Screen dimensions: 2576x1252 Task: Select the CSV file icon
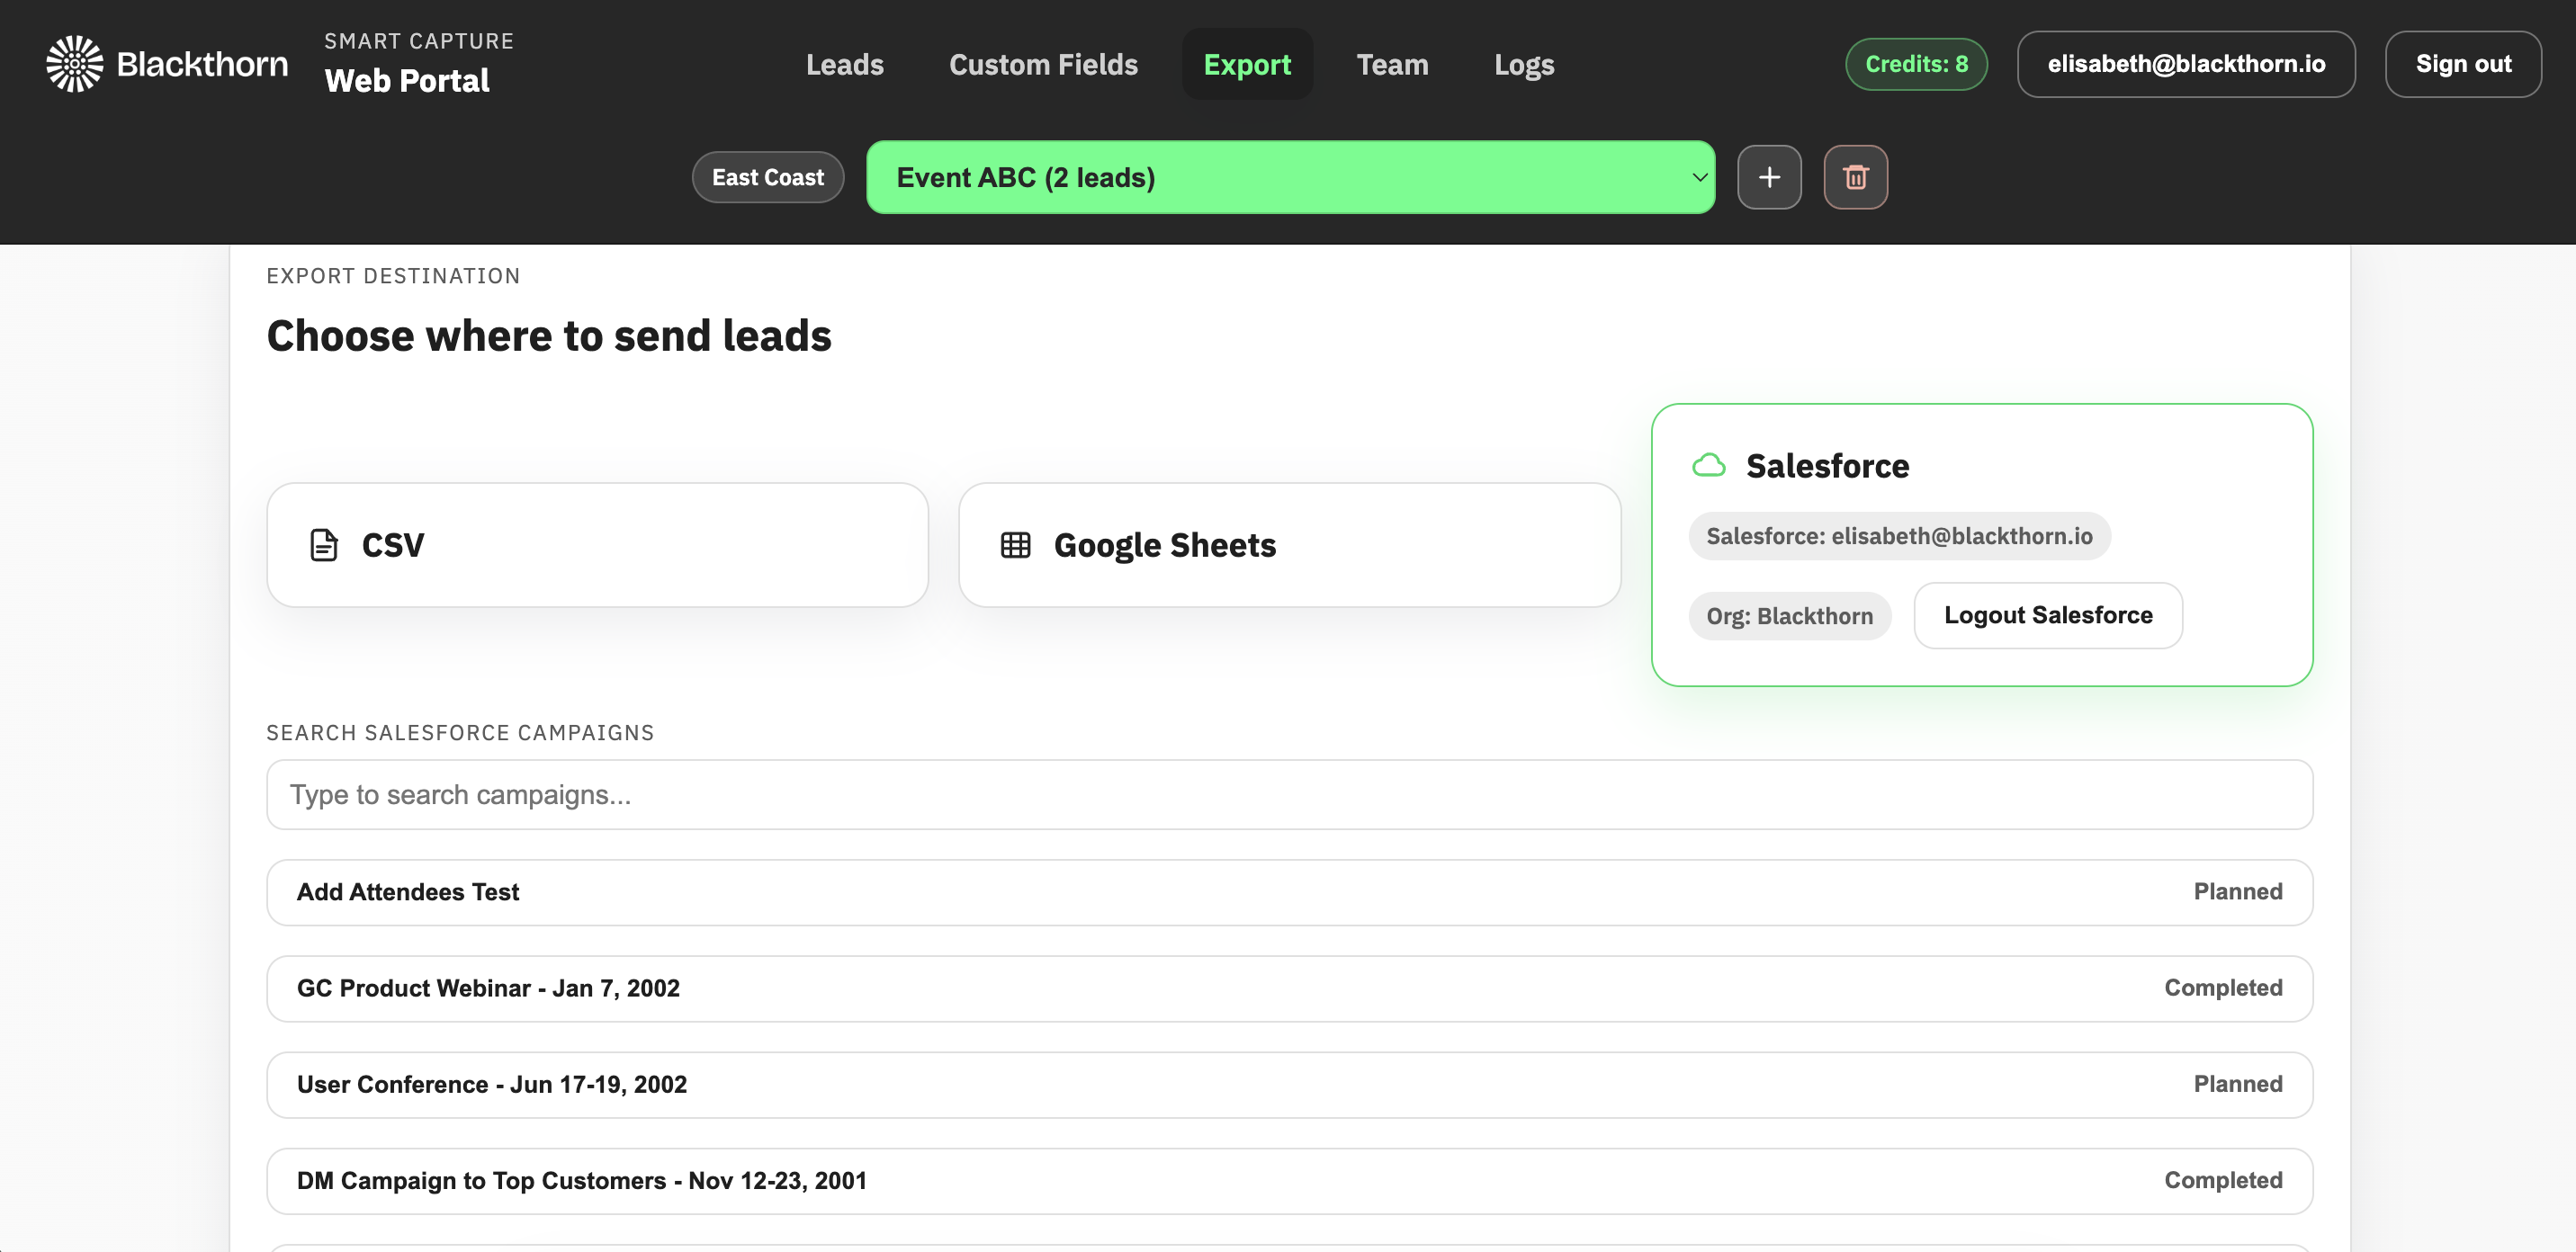click(x=322, y=544)
